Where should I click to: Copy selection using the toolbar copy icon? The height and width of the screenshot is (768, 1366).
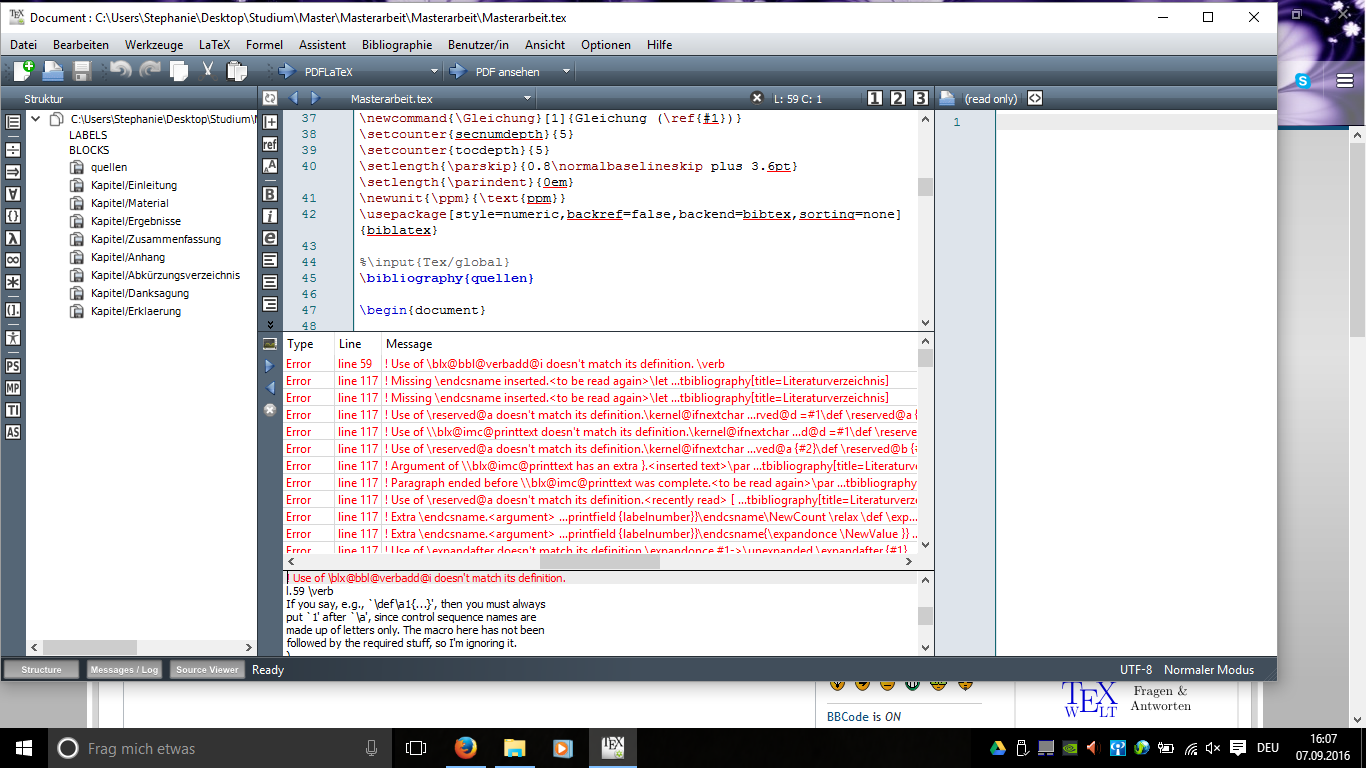[x=179, y=71]
